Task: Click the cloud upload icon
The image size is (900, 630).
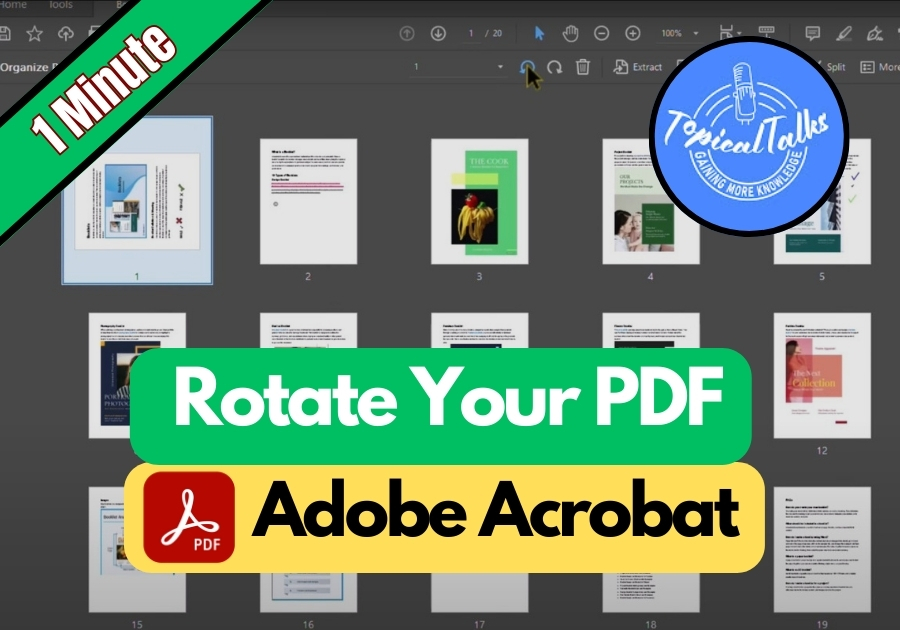Action: (66, 33)
